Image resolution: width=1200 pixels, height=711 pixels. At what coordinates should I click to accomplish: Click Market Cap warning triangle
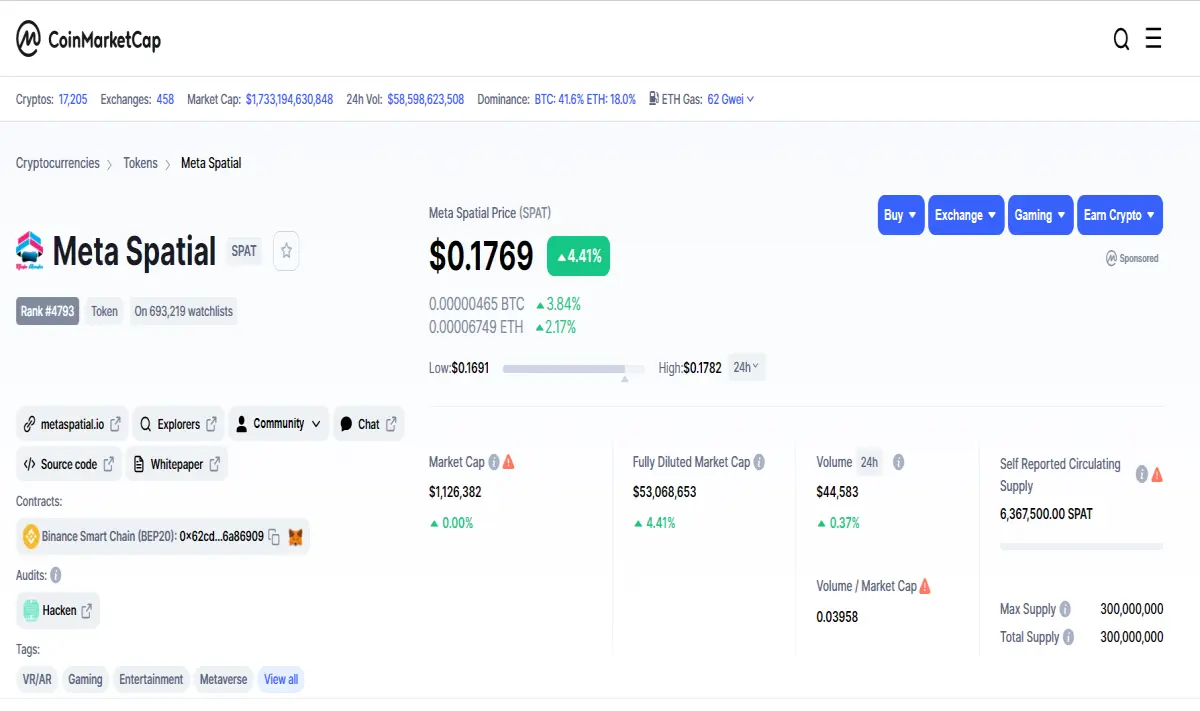click(509, 462)
